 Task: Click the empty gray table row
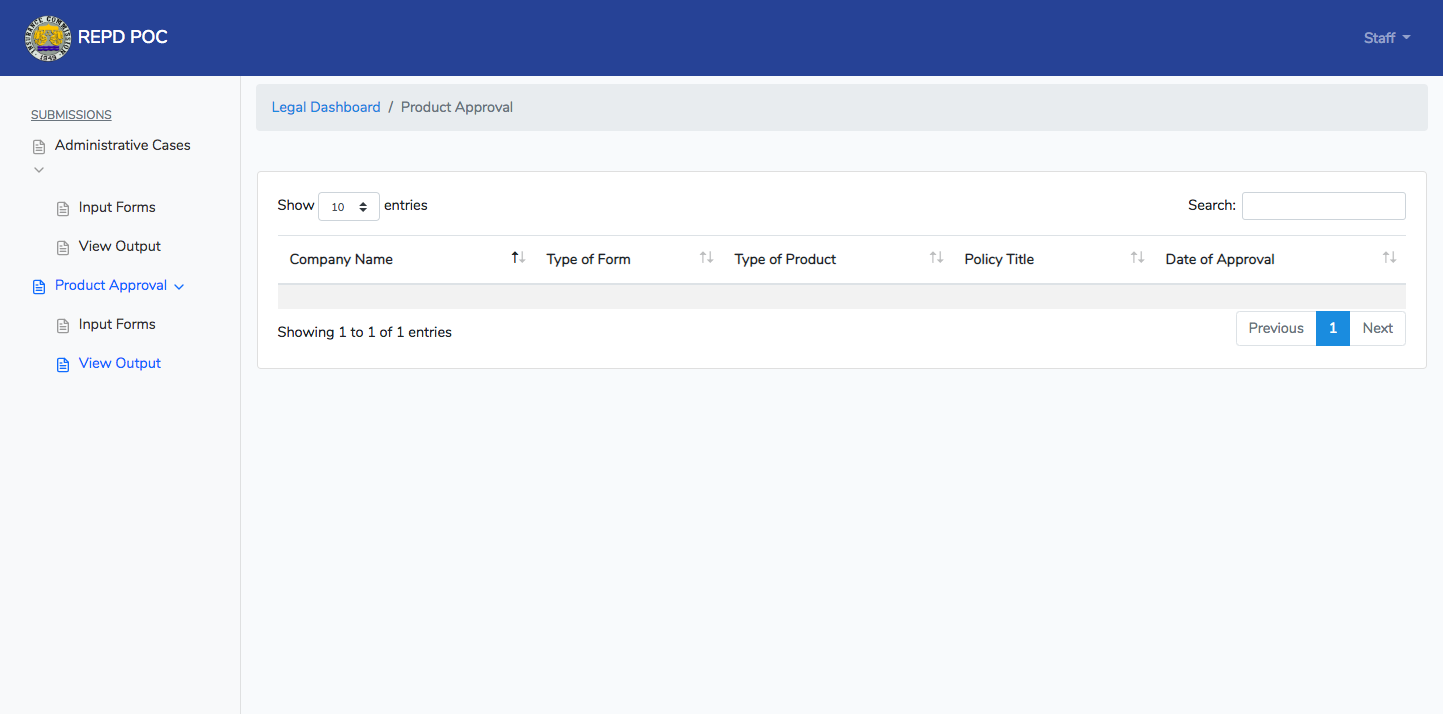[x=842, y=296]
